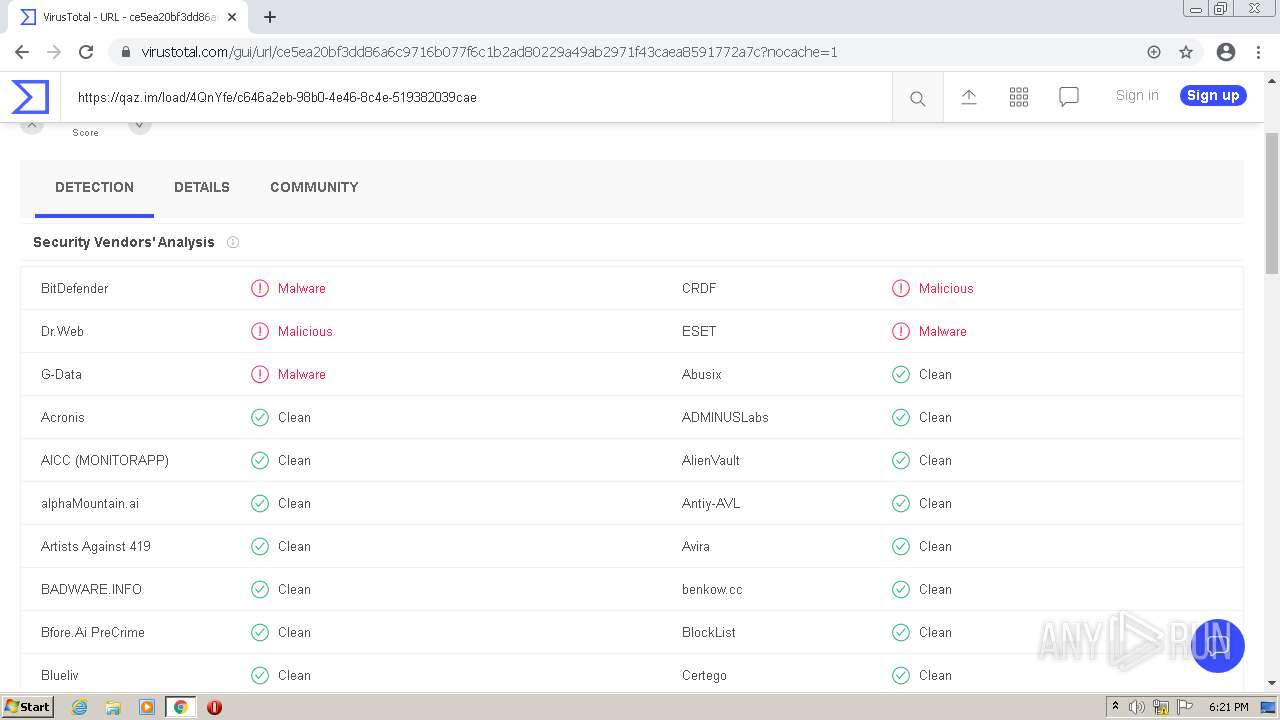Open the Chrome profile avatar icon
Viewport: 1280px width, 720px height.
(1226, 52)
